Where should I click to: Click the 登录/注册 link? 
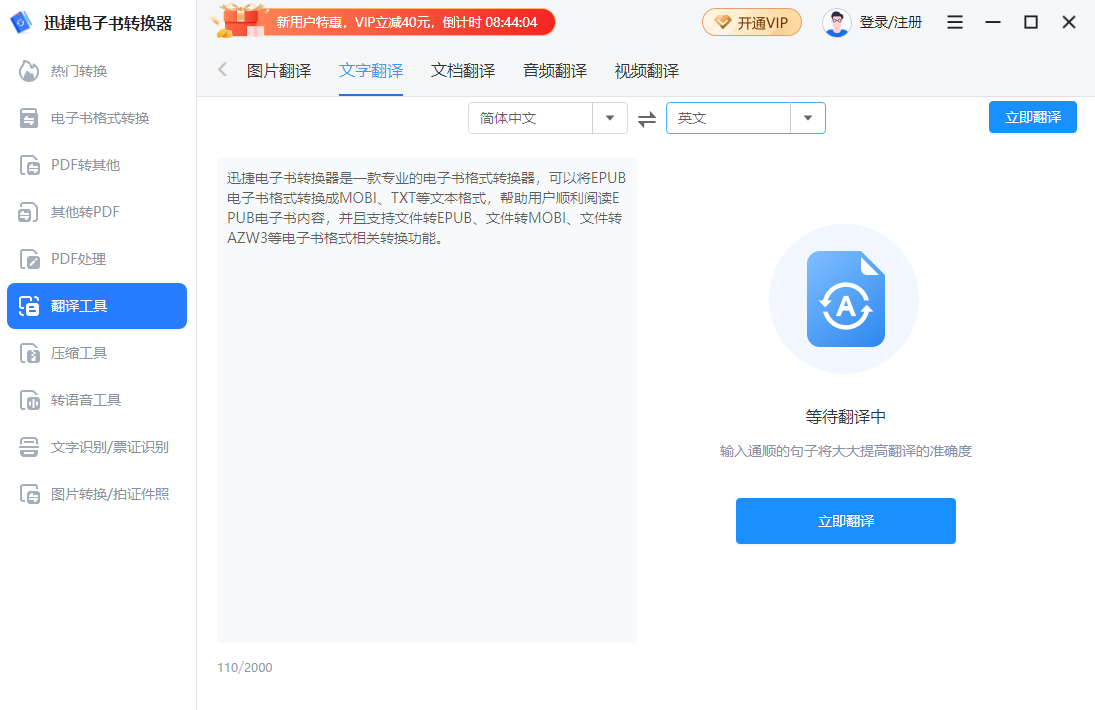click(890, 22)
